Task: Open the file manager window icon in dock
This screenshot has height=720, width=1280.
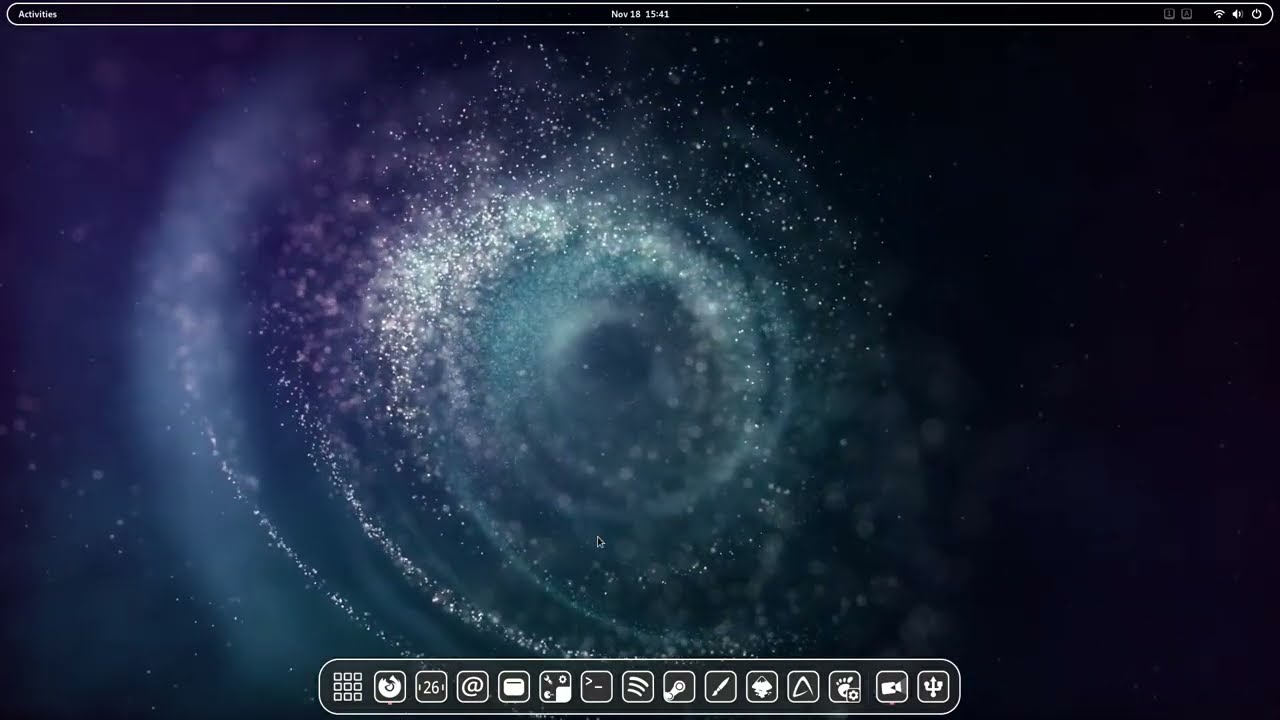Action: click(514, 687)
